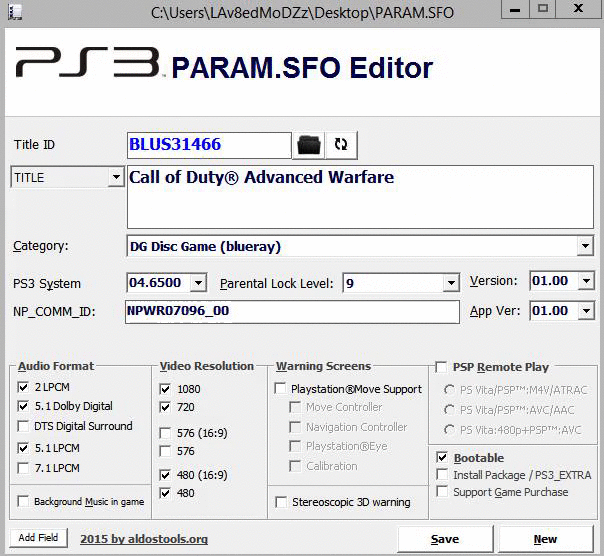Select PS Vita/PSP AVC/AAC radio
The image size is (604, 556).
(449, 410)
